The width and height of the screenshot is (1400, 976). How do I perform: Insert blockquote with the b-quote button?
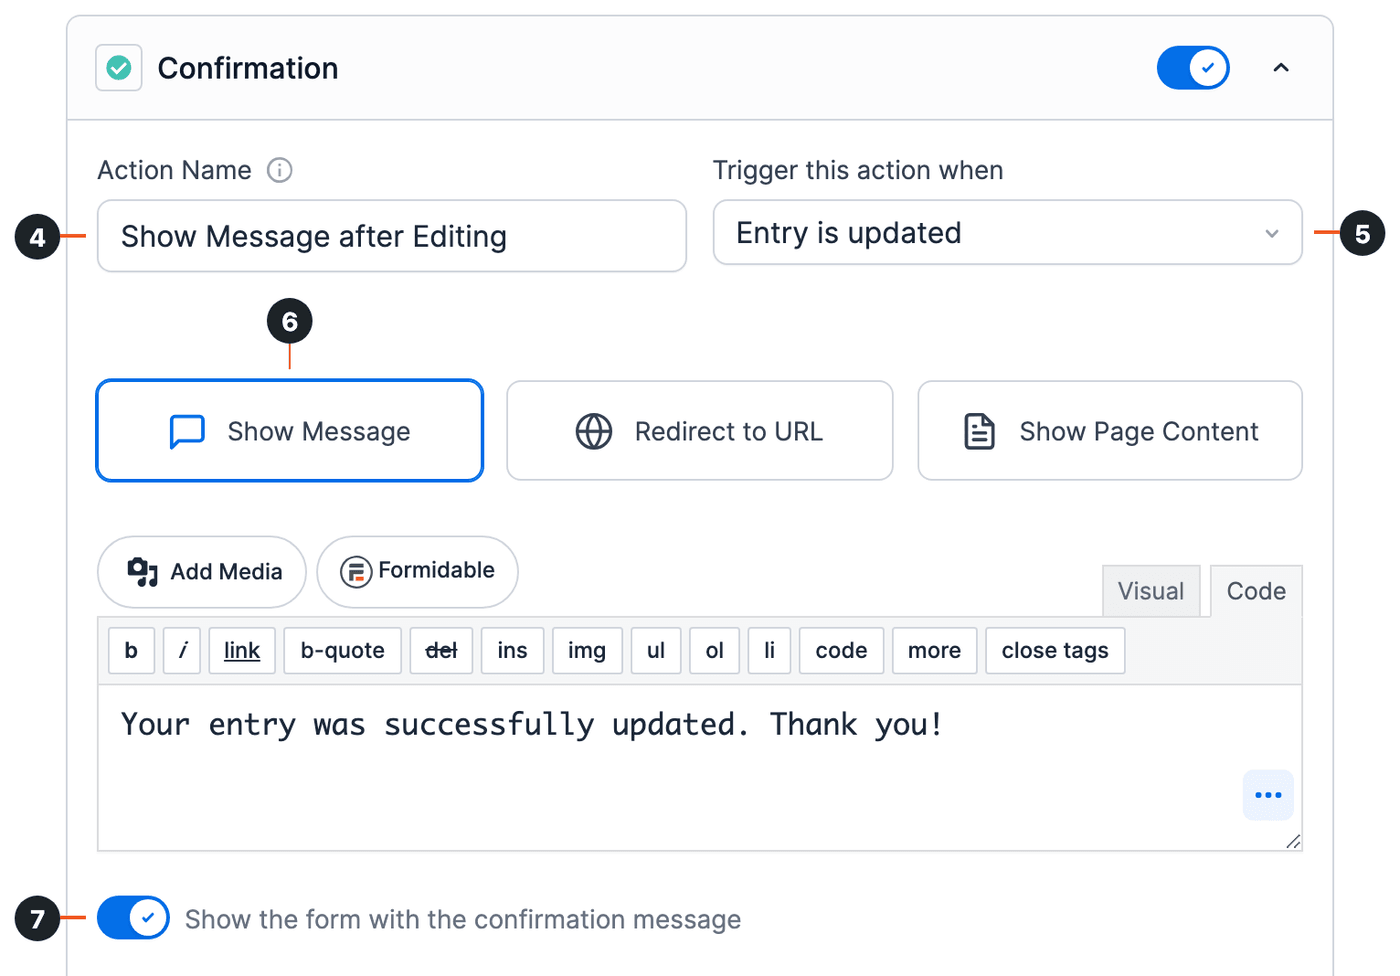coord(343,651)
